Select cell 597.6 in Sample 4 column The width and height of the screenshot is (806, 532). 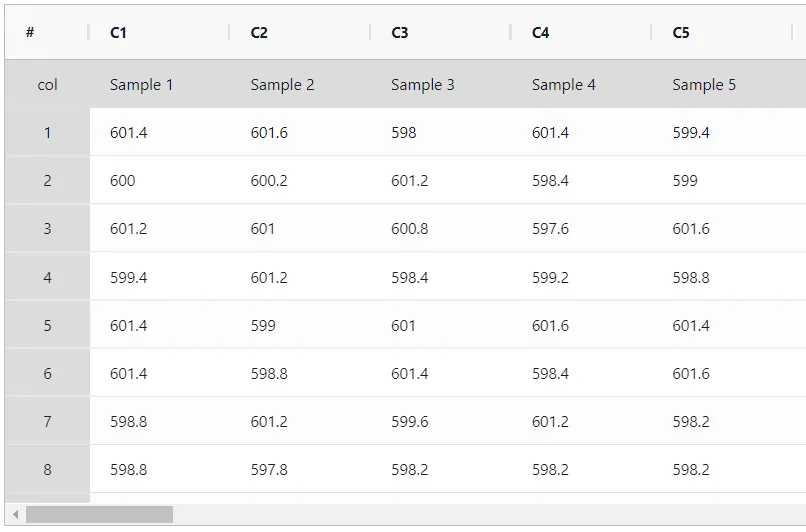coord(581,228)
